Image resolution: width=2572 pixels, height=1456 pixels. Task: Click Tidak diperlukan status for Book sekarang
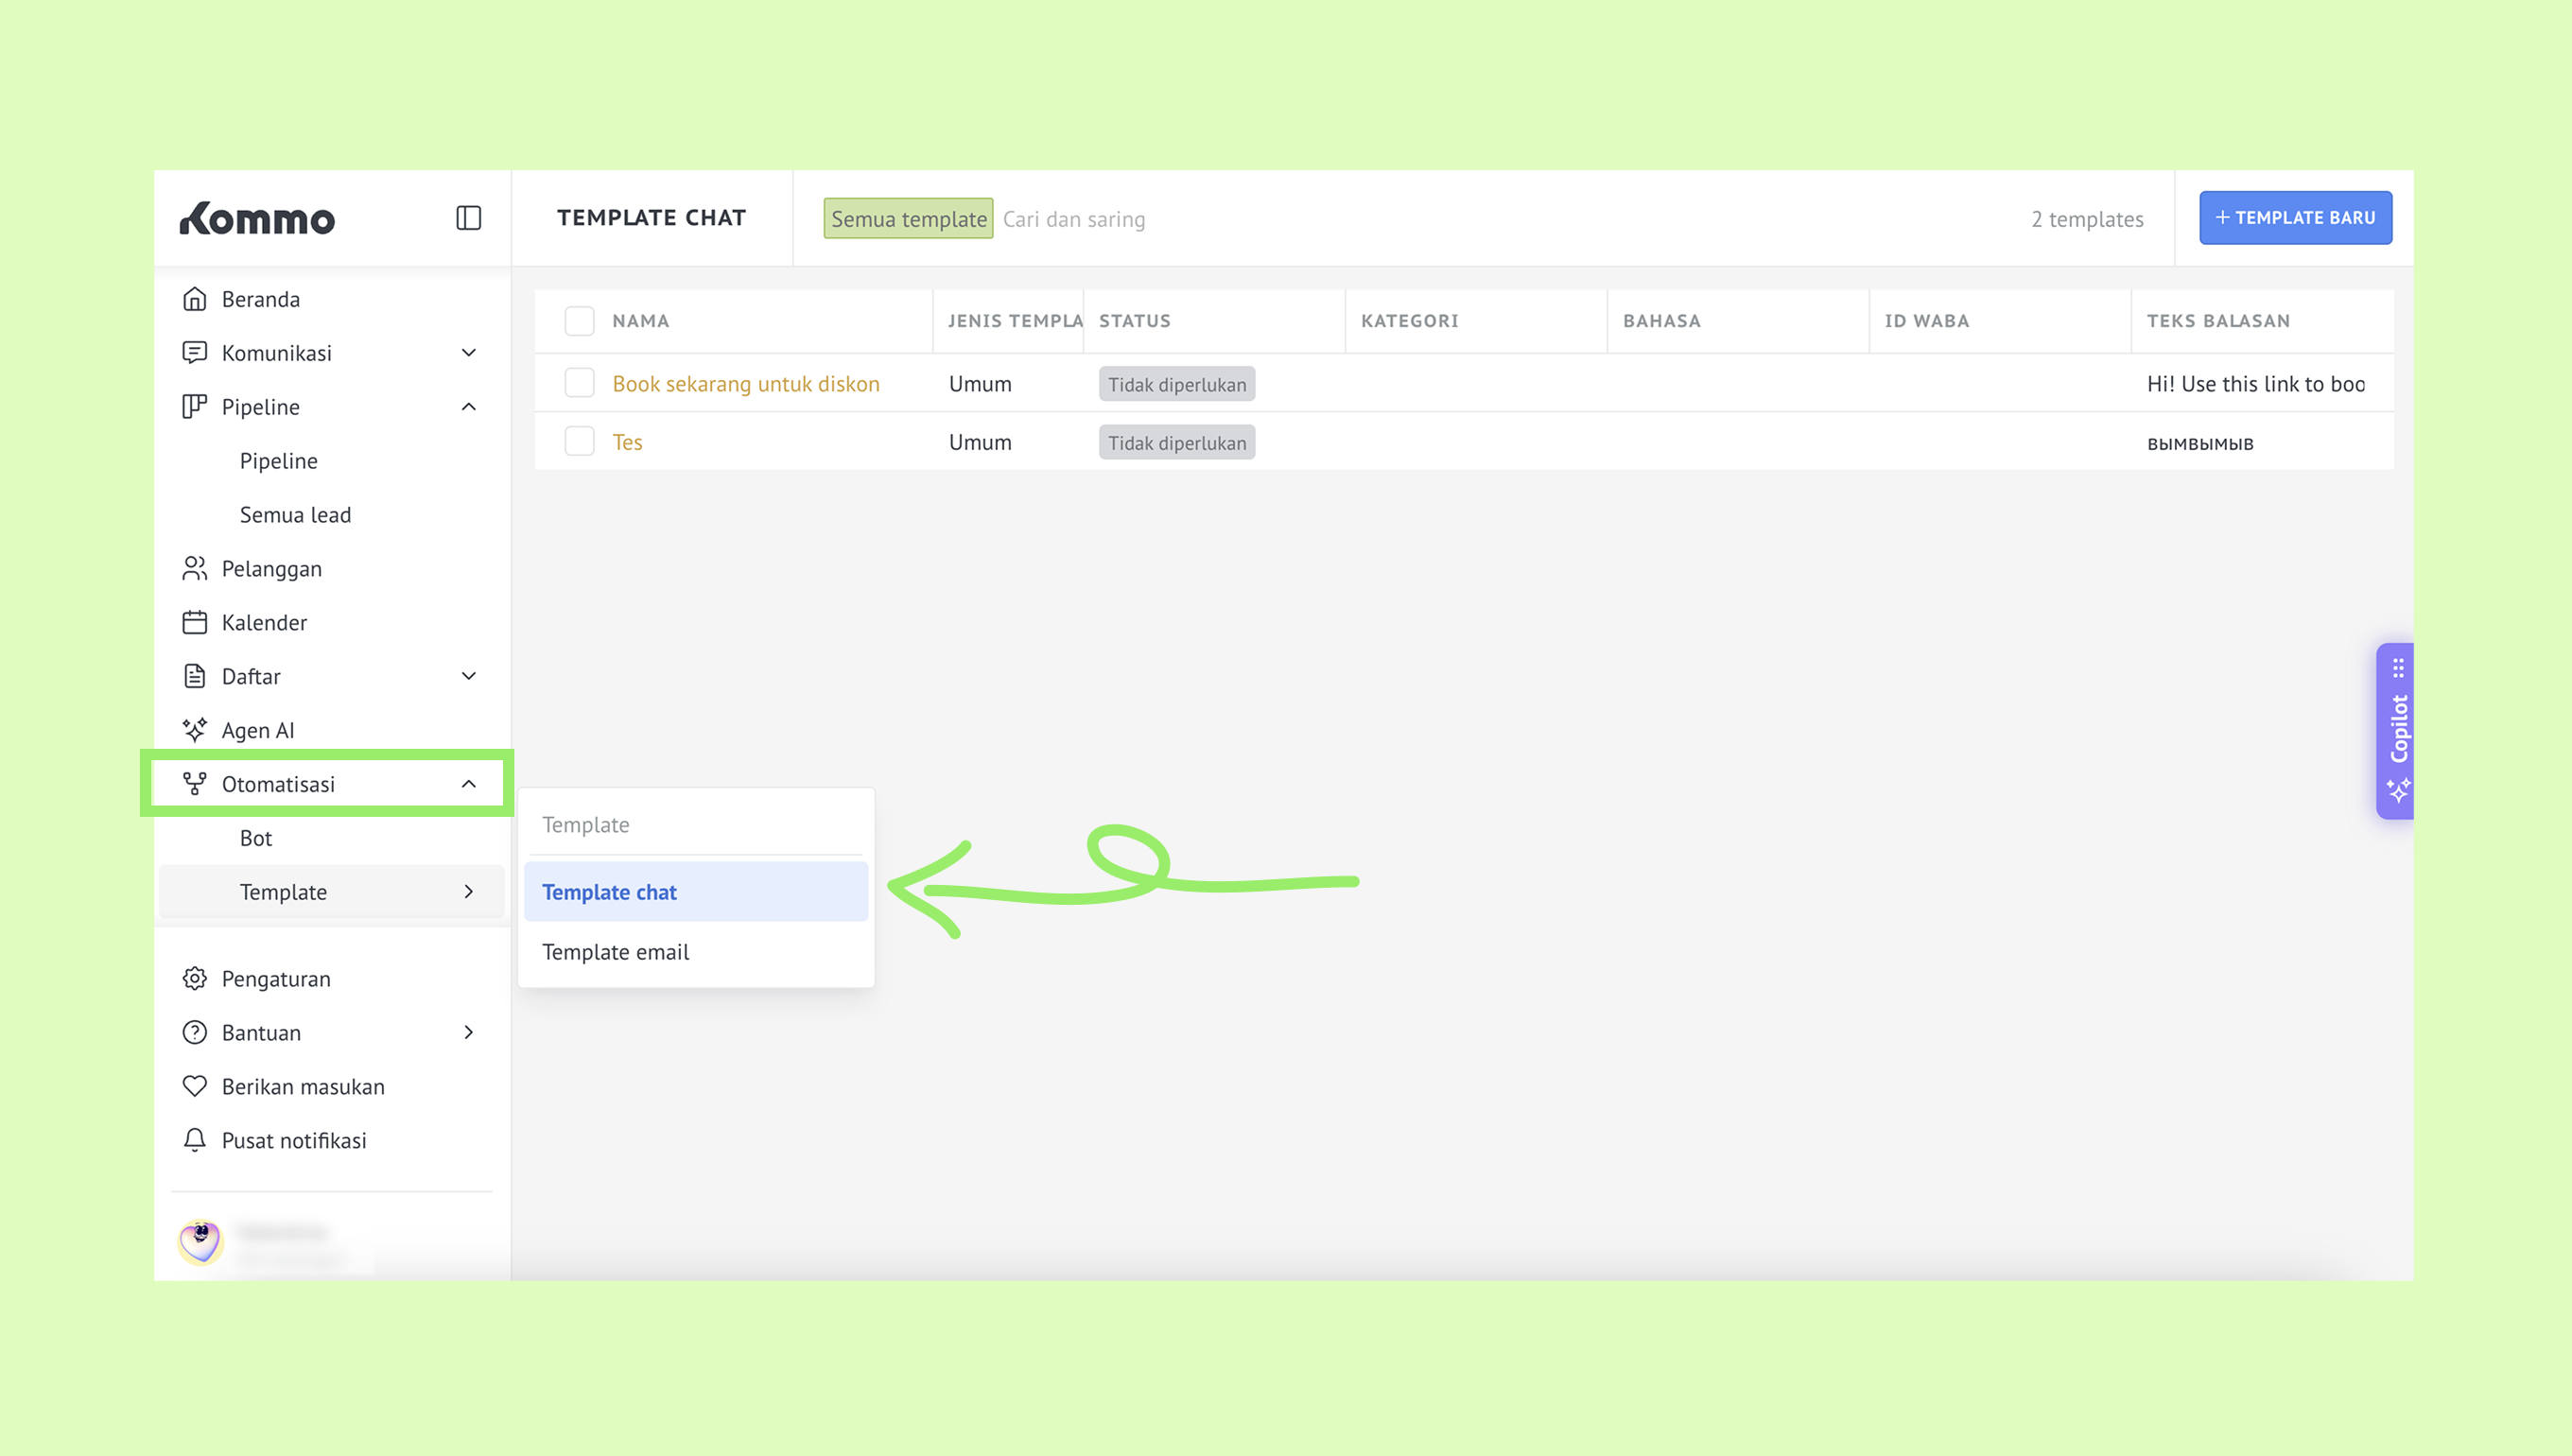click(1177, 384)
